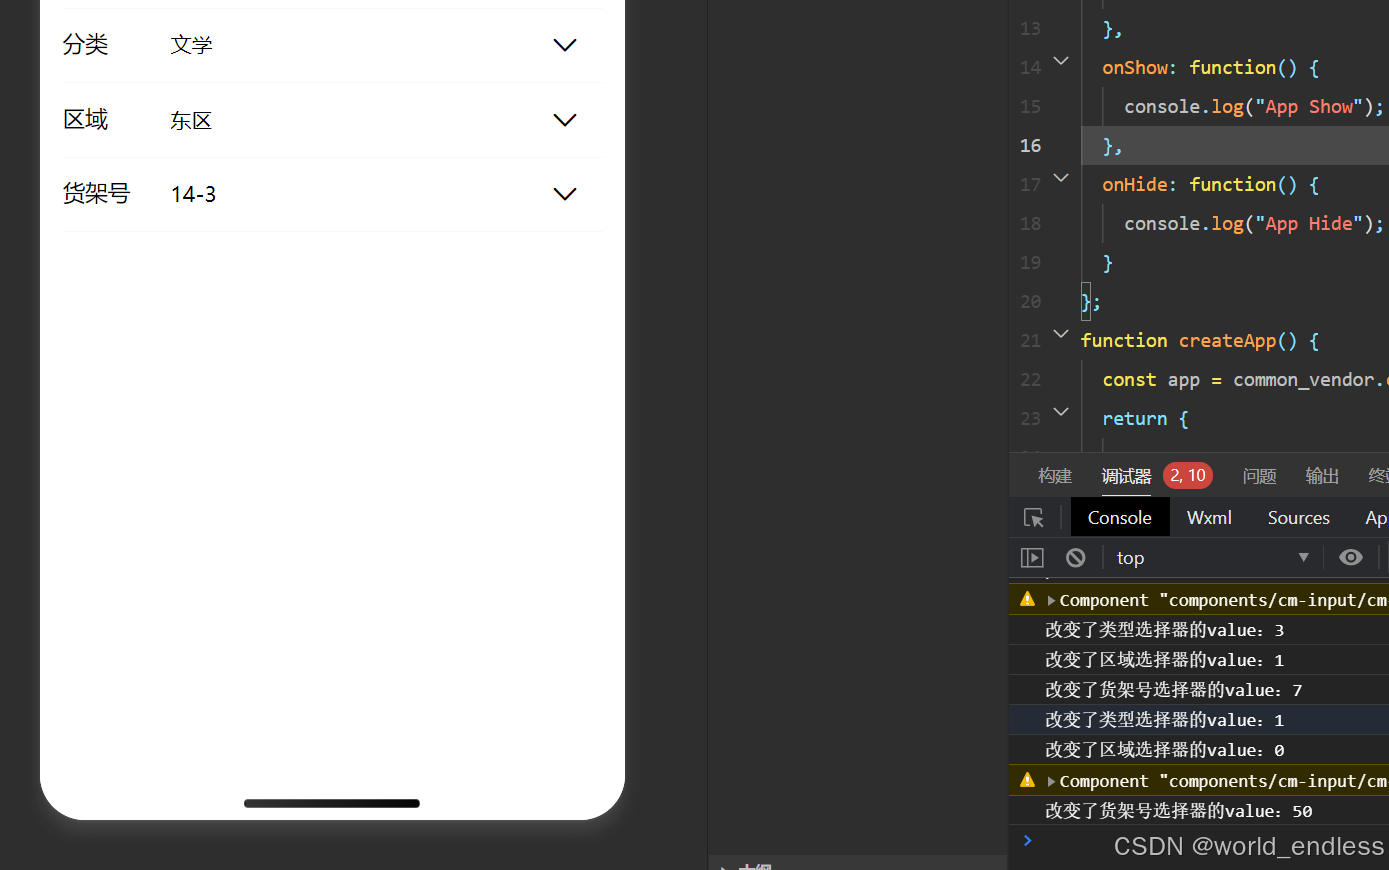The width and height of the screenshot is (1389, 870).
Task: Collapse the createApp function at line 21
Action: click(x=1061, y=334)
